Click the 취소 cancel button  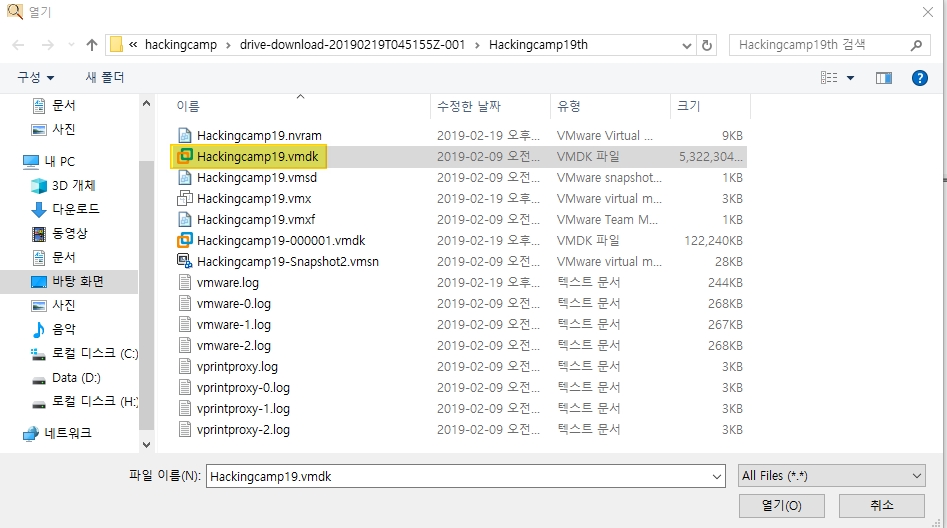click(x=881, y=506)
